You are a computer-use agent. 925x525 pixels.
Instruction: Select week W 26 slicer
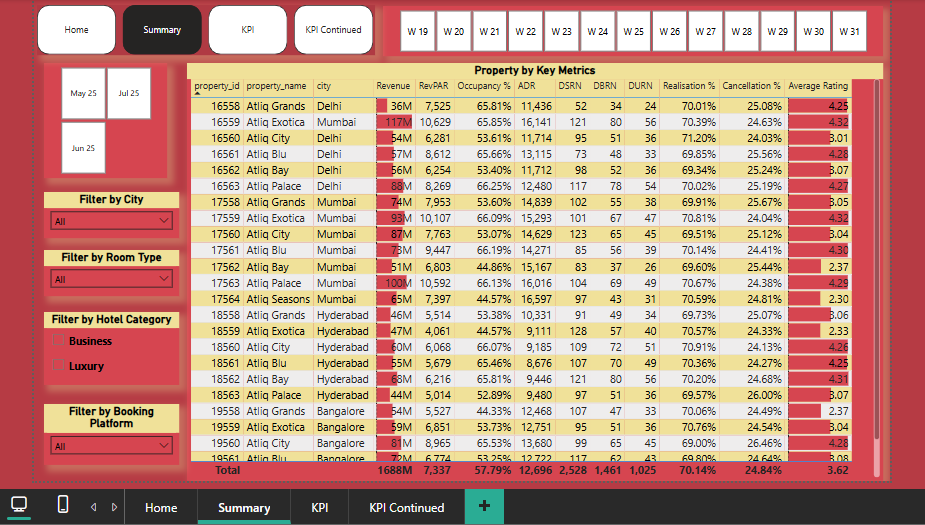(x=670, y=31)
